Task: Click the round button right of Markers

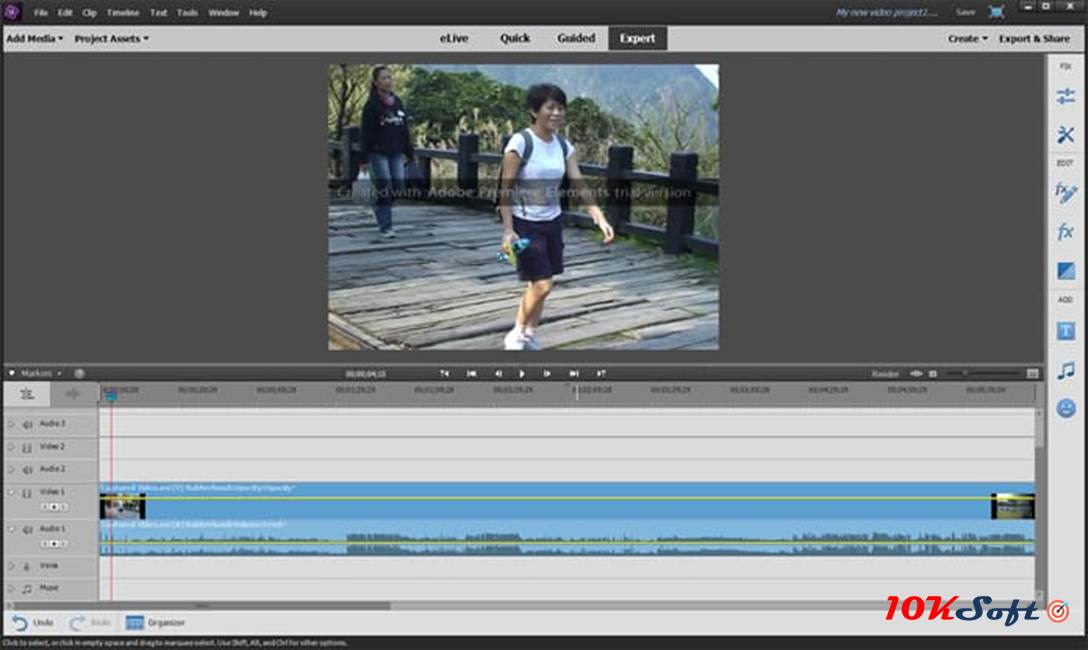Action: (x=79, y=373)
